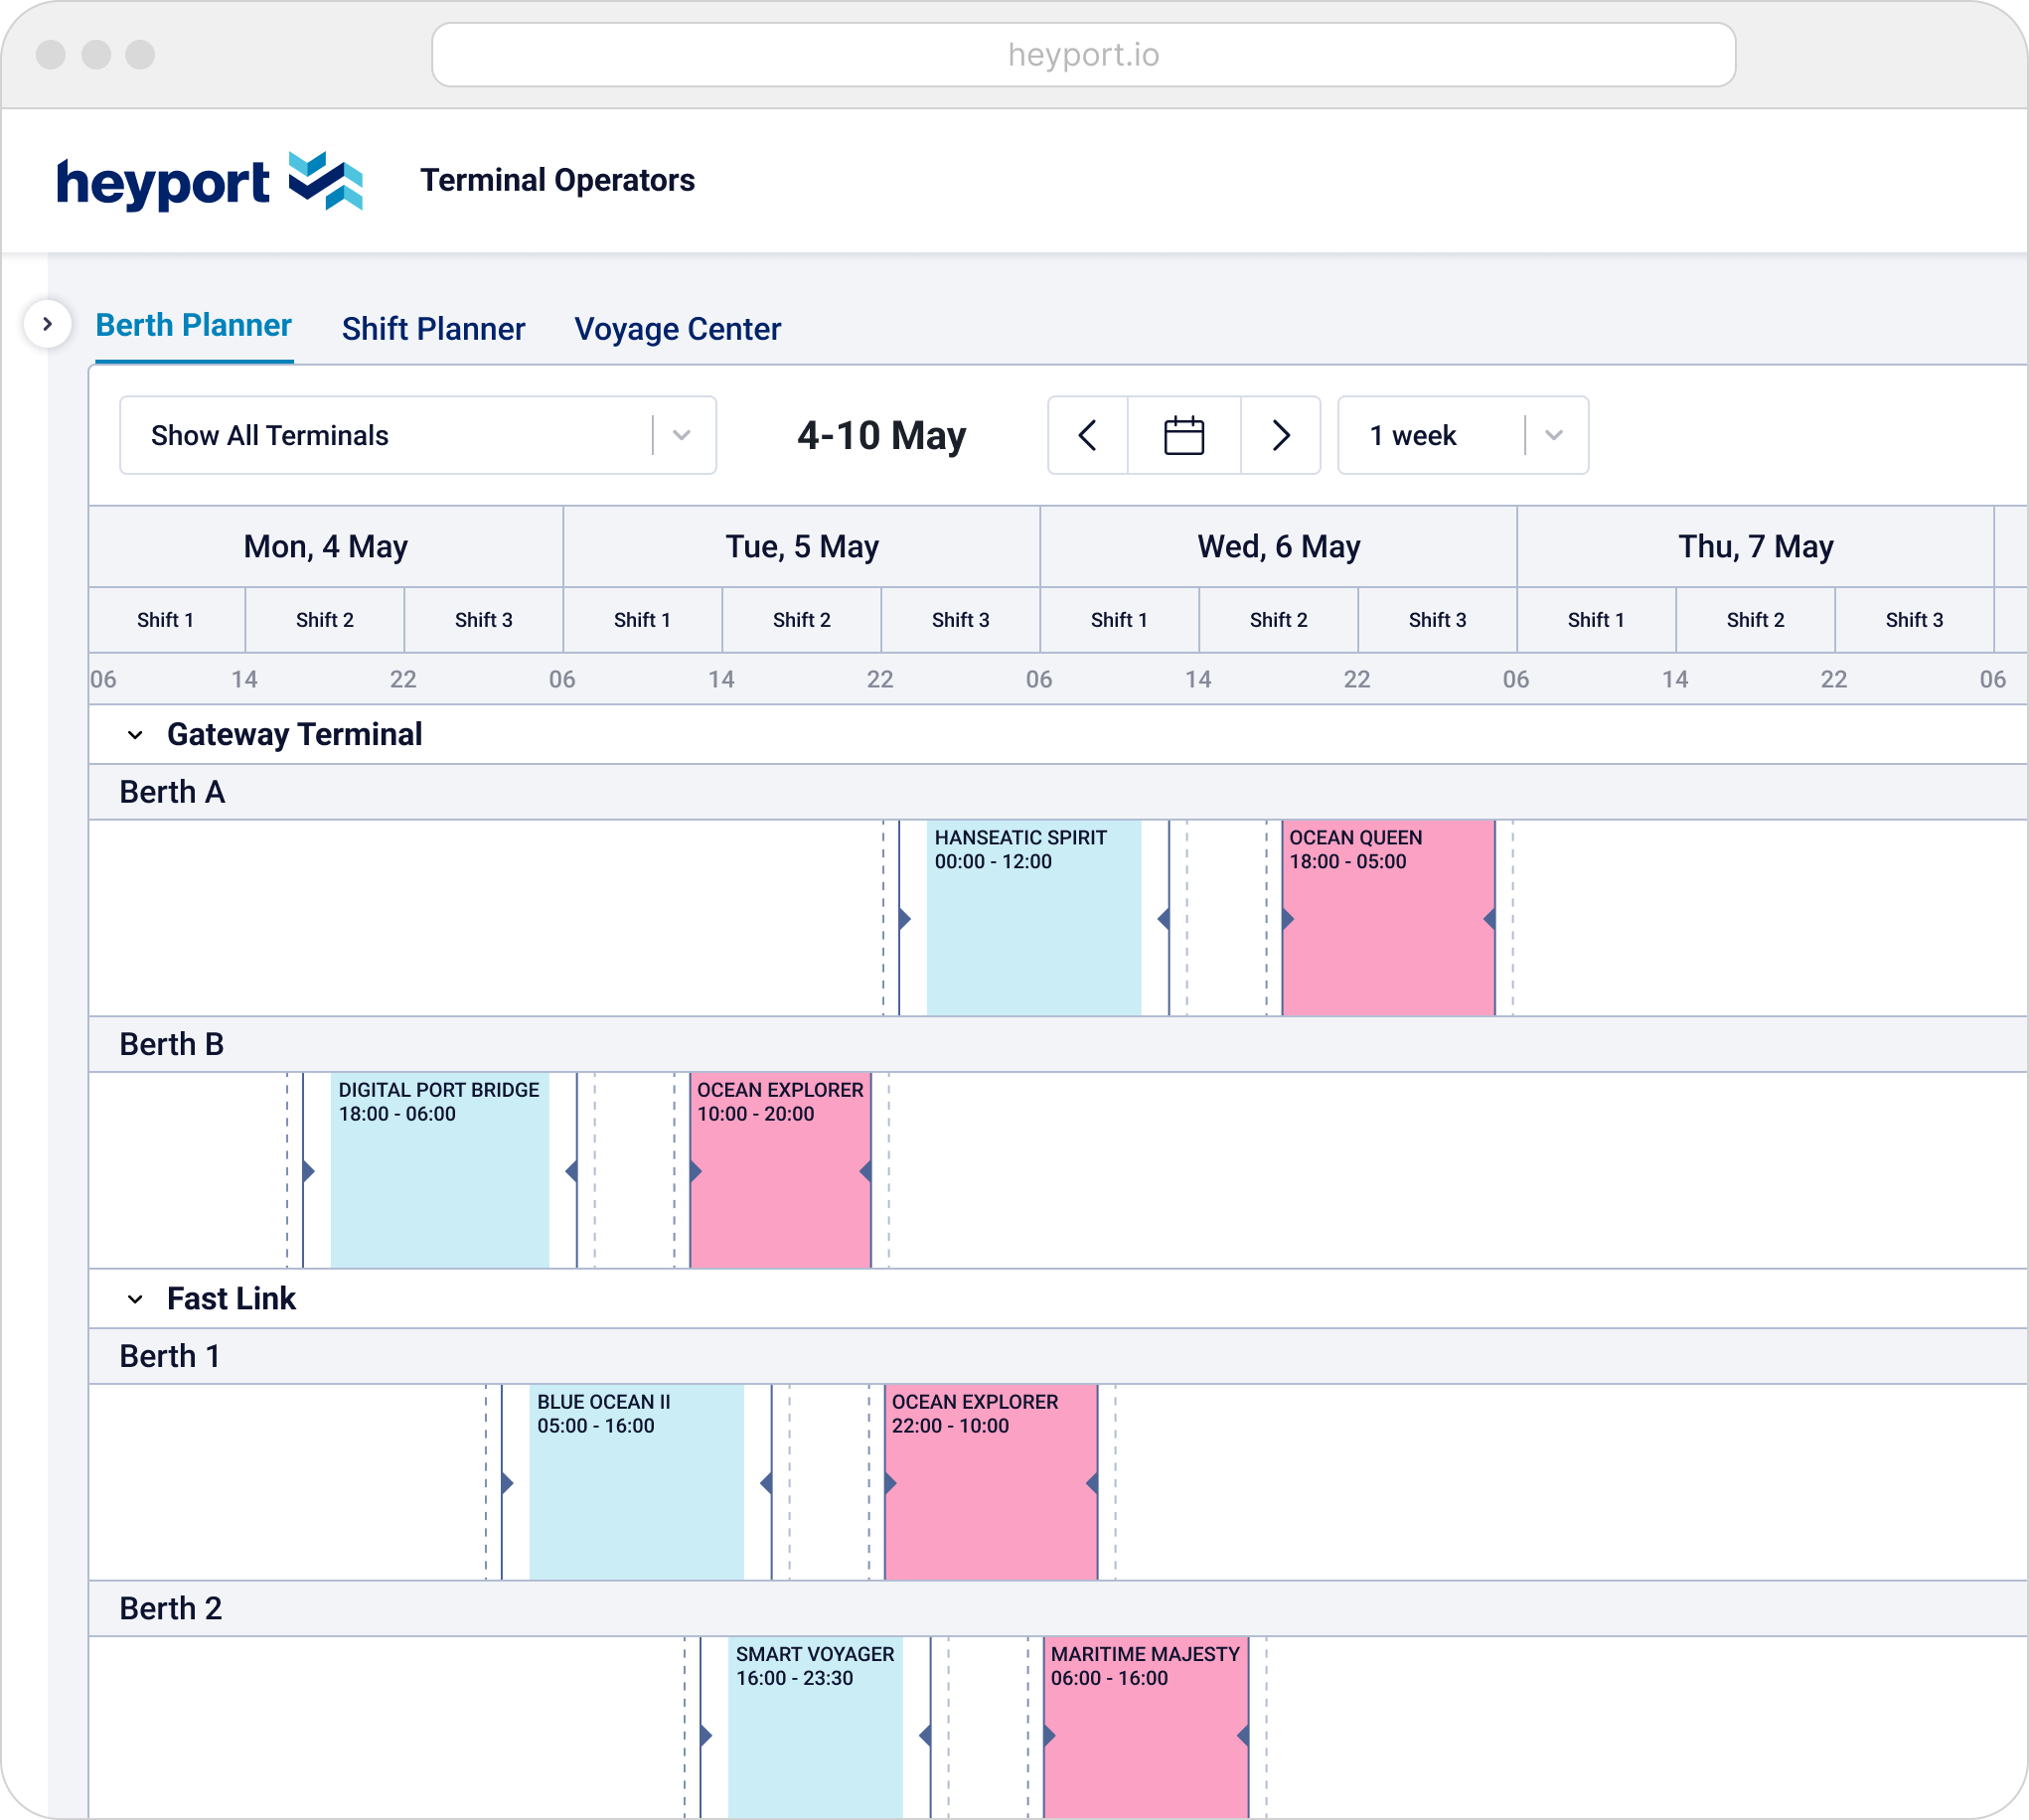This screenshot has width=2029, height=1820.
Task: Click Shift 1 under Thu, 7 May
Action: pos(1597,620)
